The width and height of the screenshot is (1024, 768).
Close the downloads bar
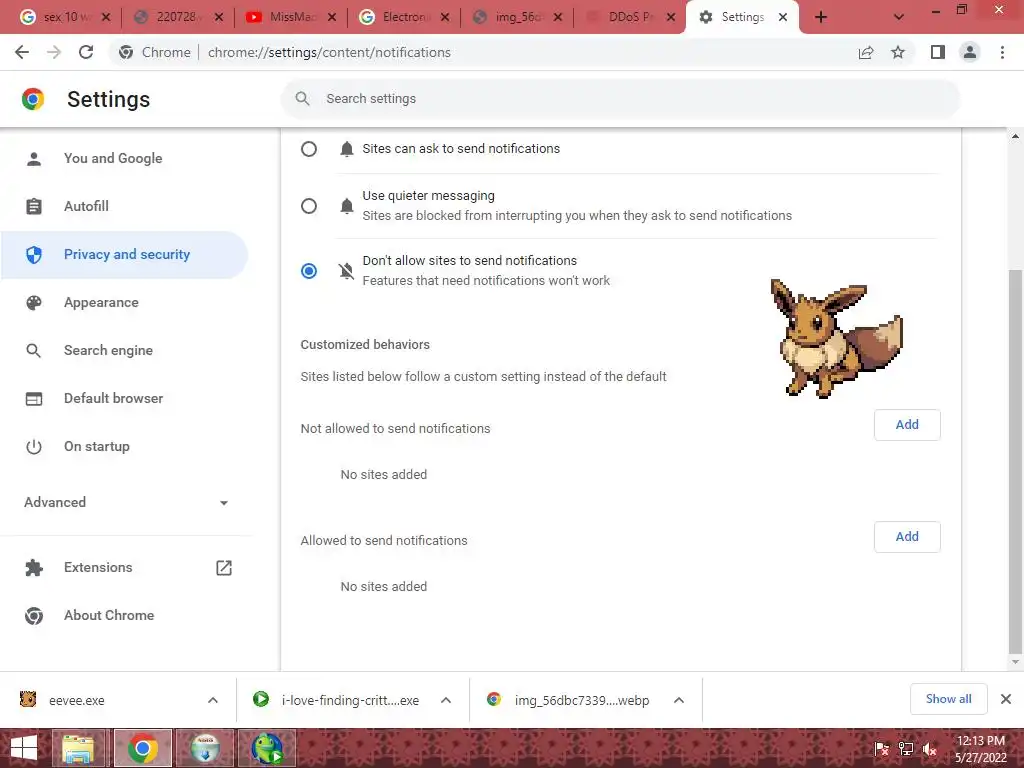coord(1006,699)
